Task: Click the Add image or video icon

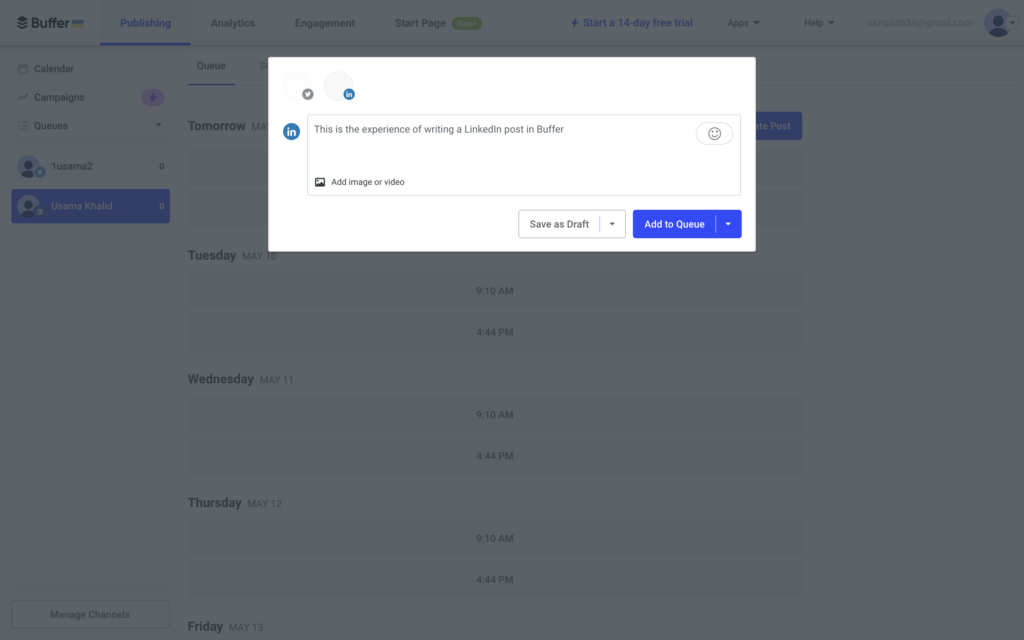Action: pos(320,182)
